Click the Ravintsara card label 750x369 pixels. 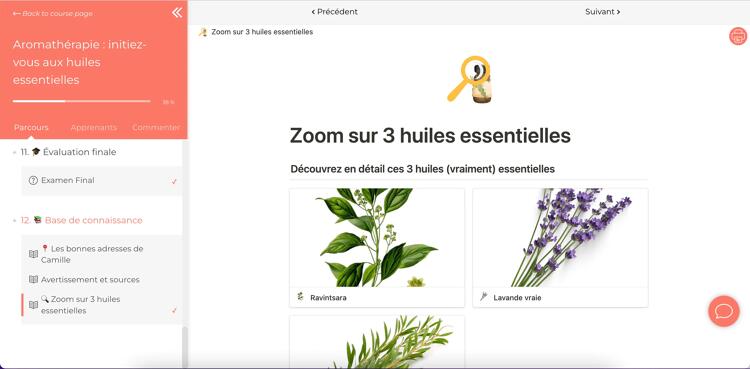tap(328, 298)
